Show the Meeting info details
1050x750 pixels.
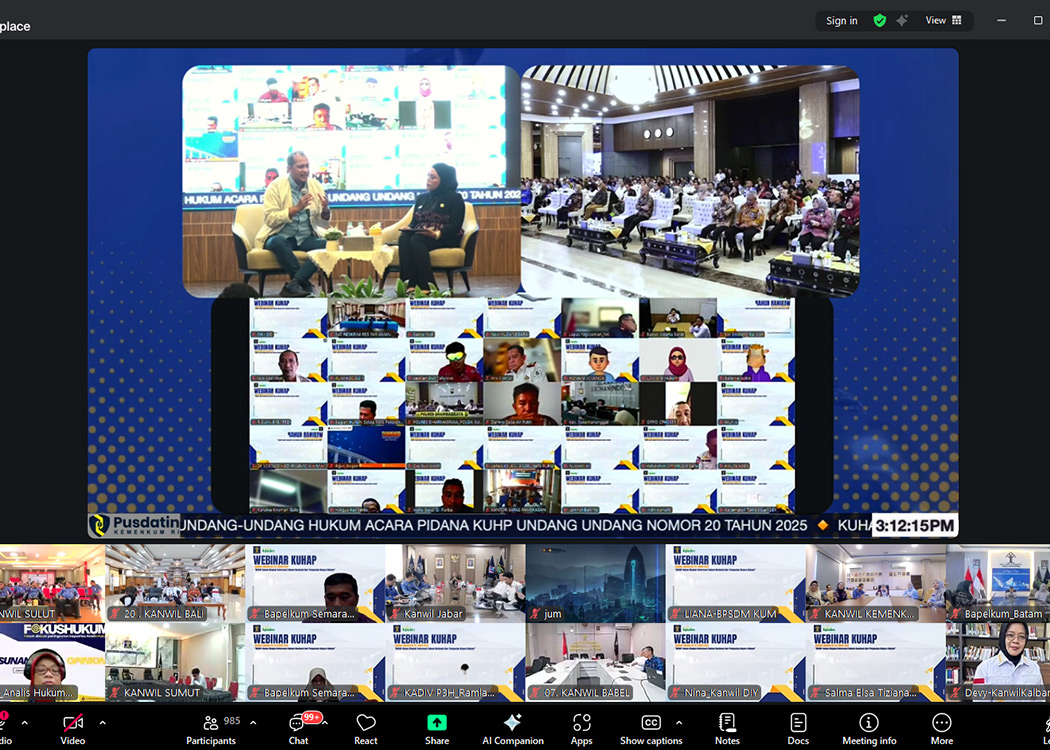point(869,727)
